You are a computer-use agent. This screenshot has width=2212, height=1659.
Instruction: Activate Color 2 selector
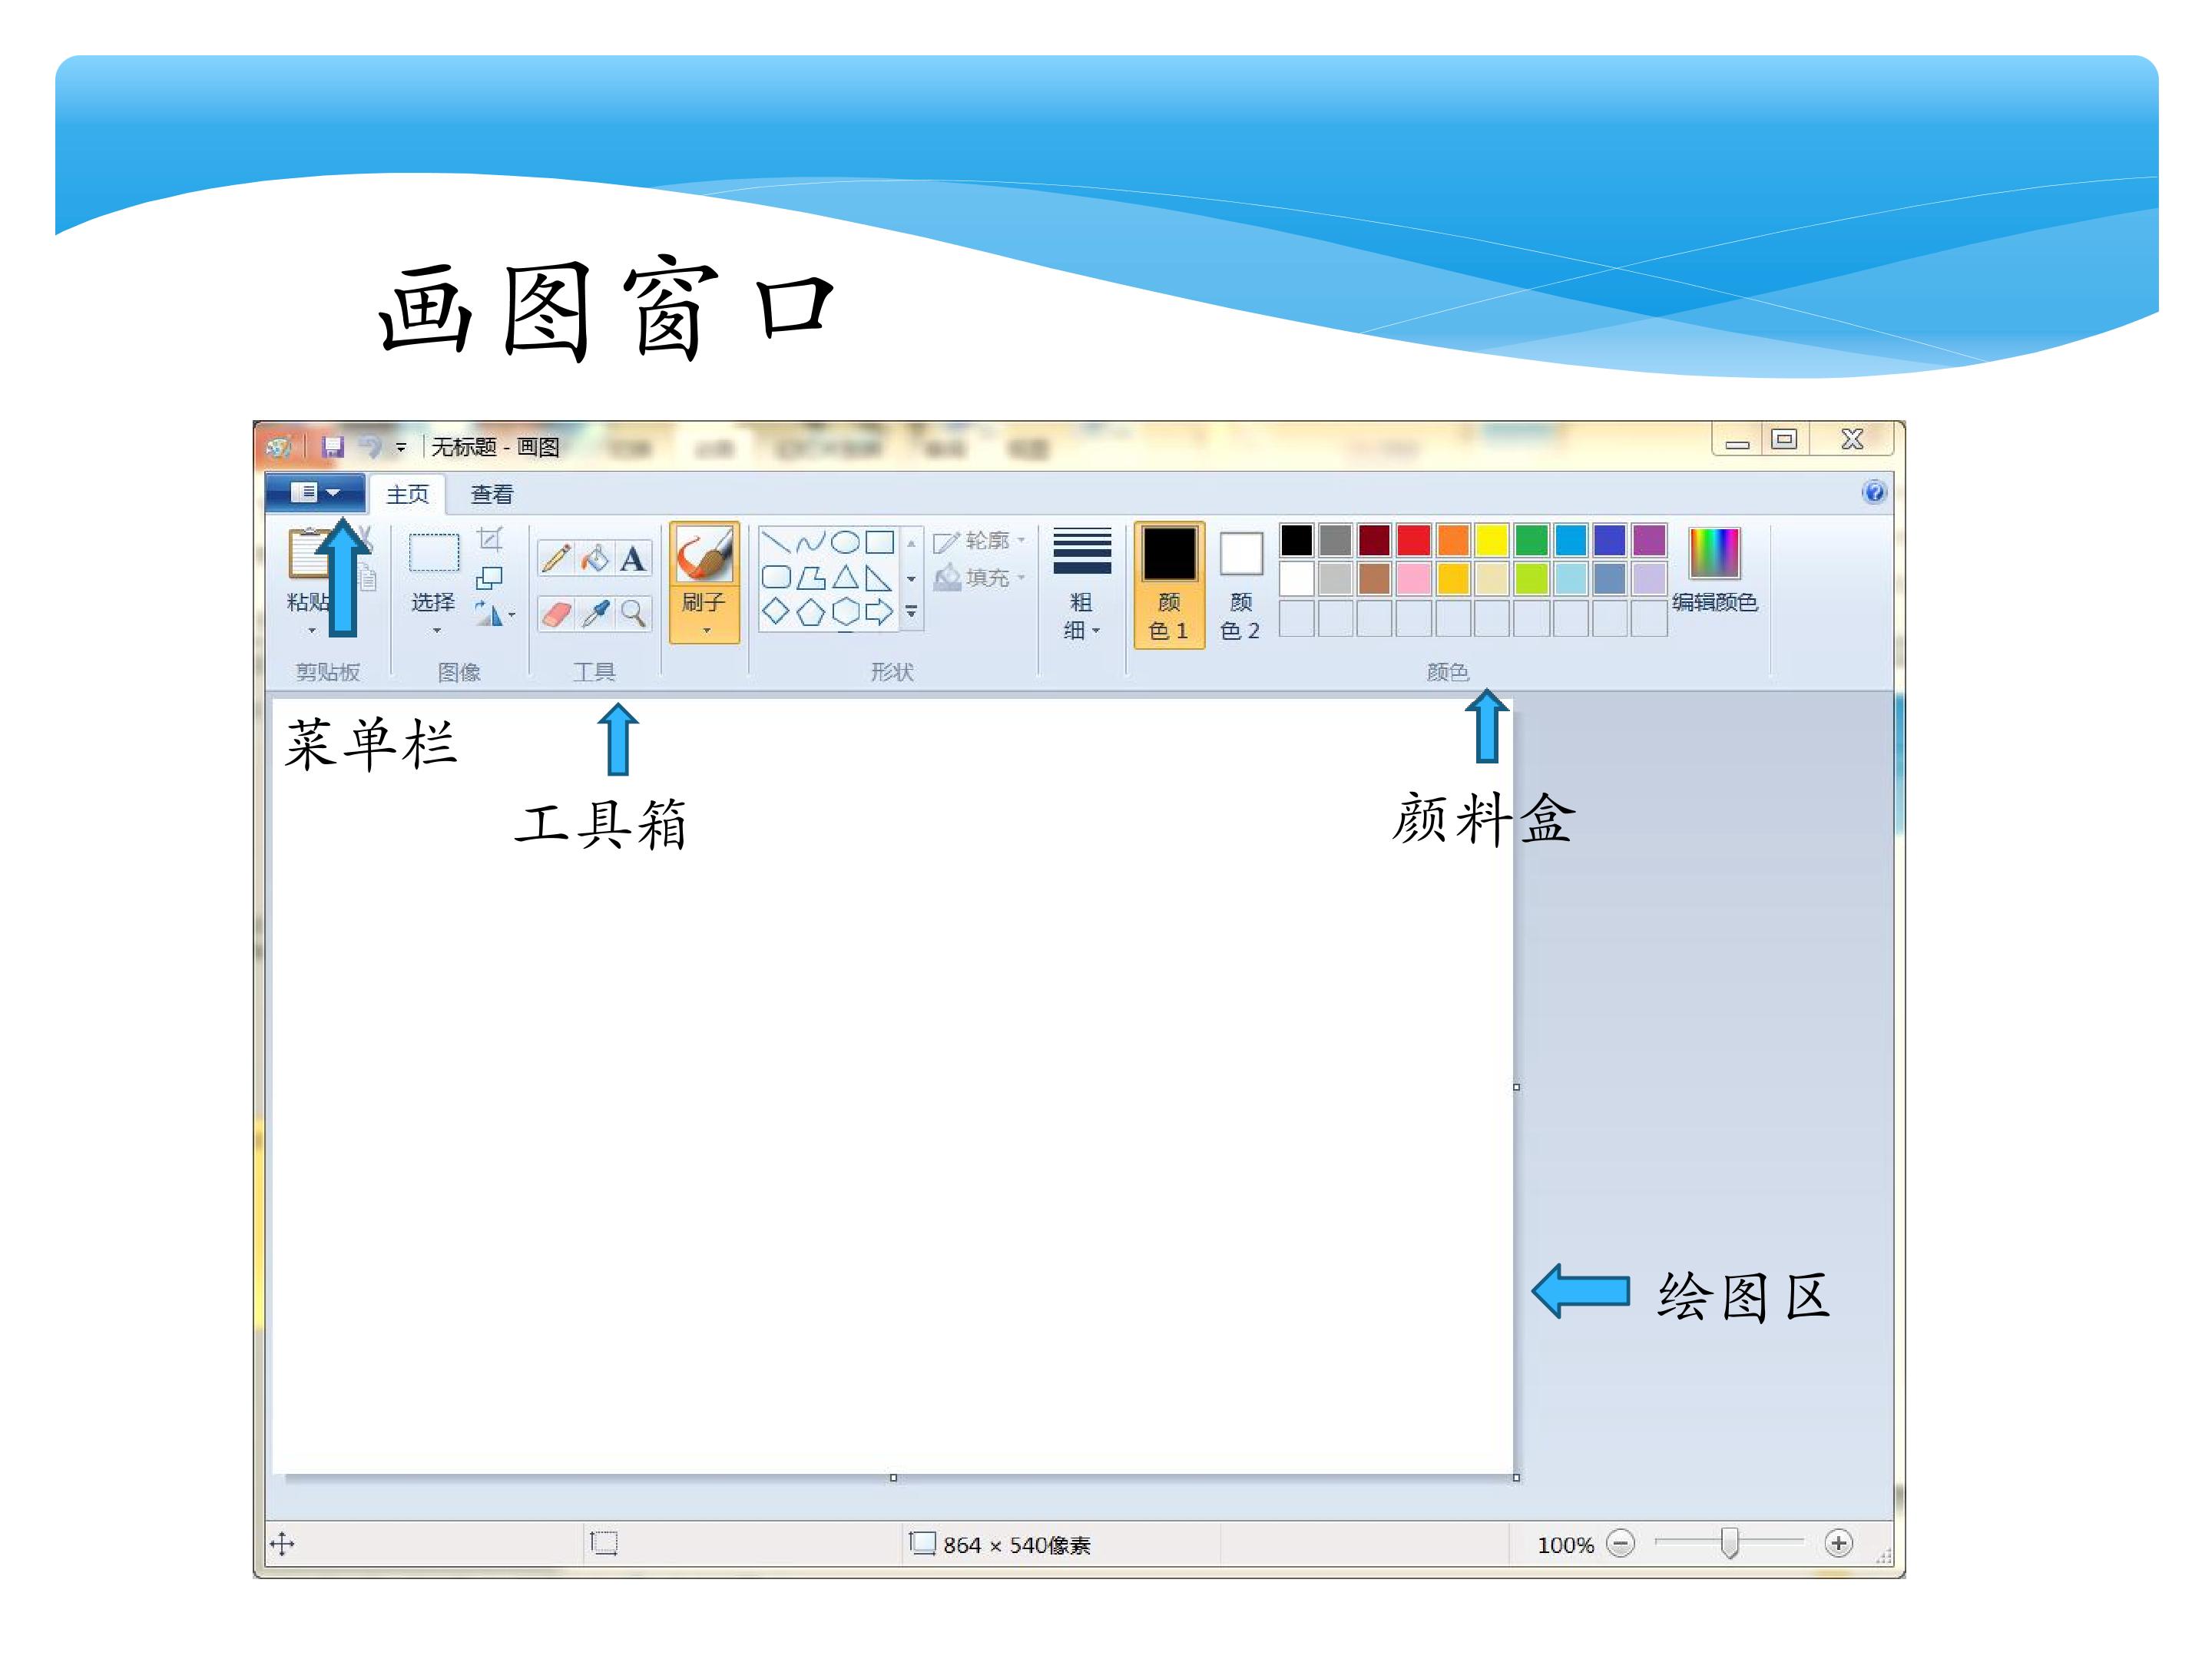pos(1241,585)
